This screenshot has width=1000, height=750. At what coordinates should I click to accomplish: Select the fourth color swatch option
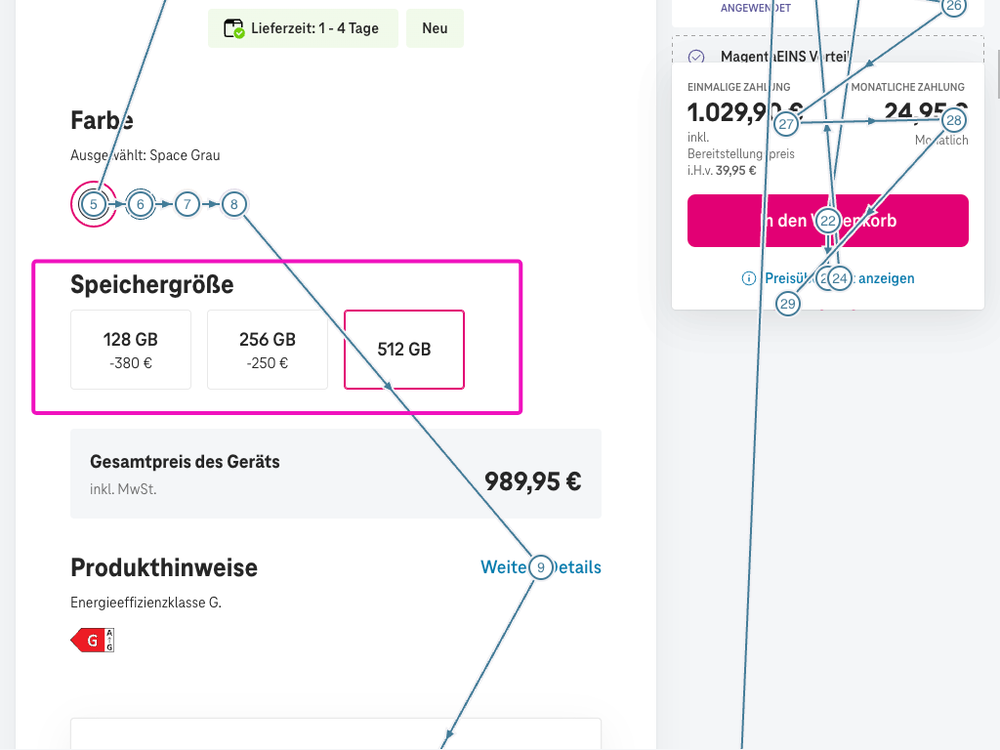click(x=233, y=203)
